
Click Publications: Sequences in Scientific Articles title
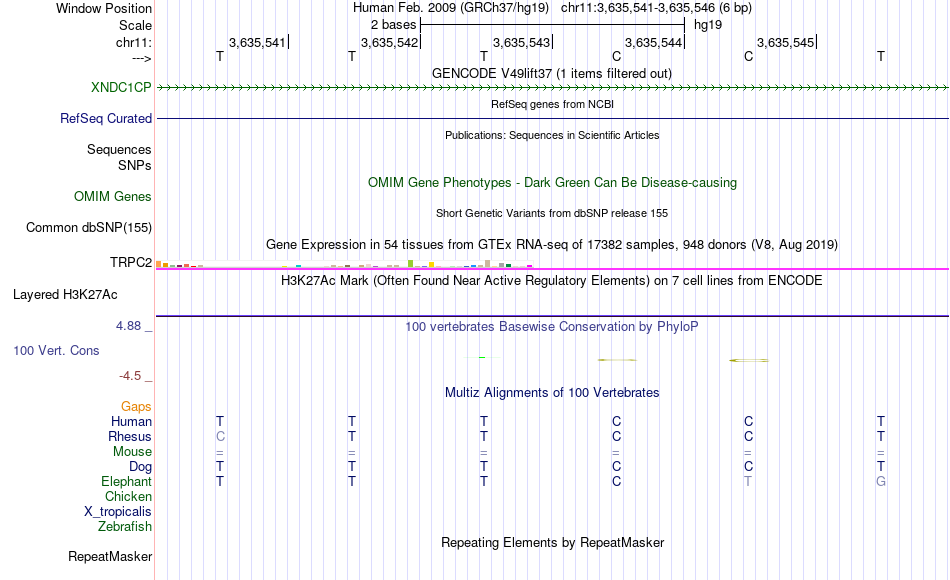[552, 135]
